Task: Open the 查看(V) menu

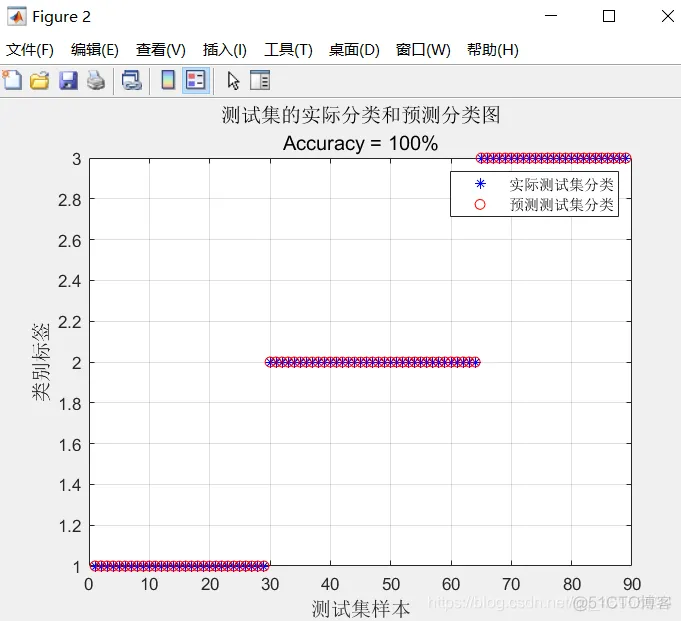Action: click(161, 50)
